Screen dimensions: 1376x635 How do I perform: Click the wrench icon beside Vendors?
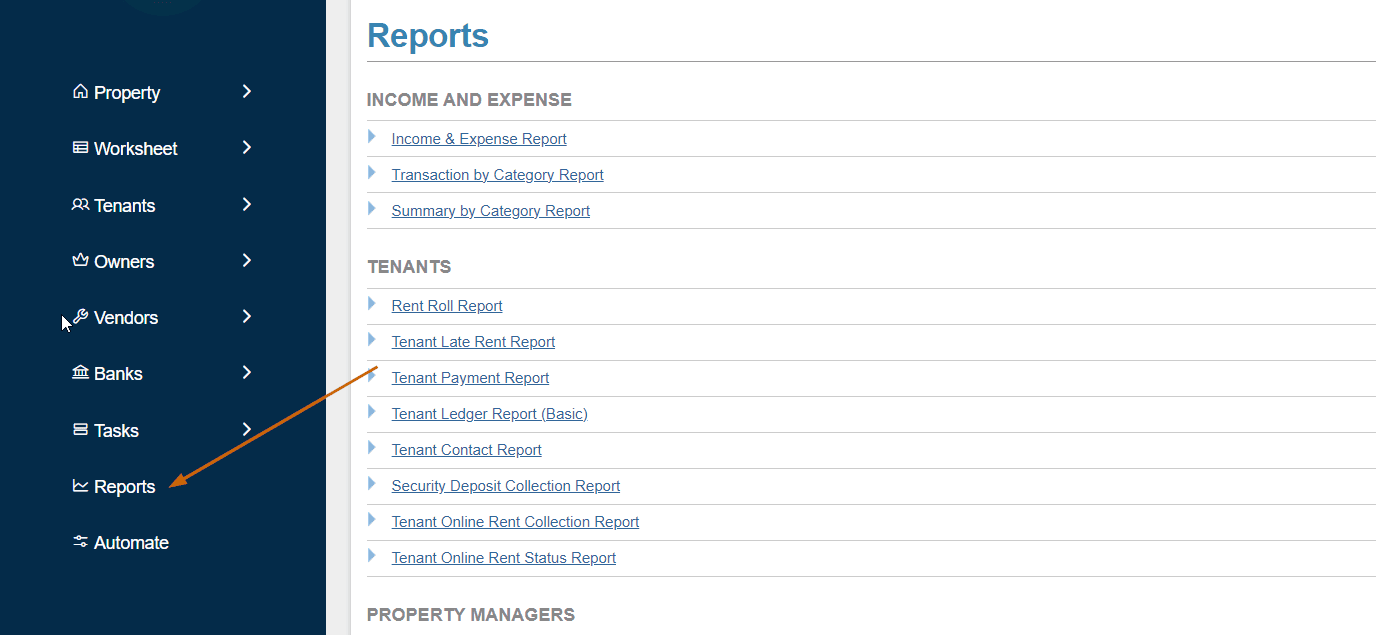(81, 317)
